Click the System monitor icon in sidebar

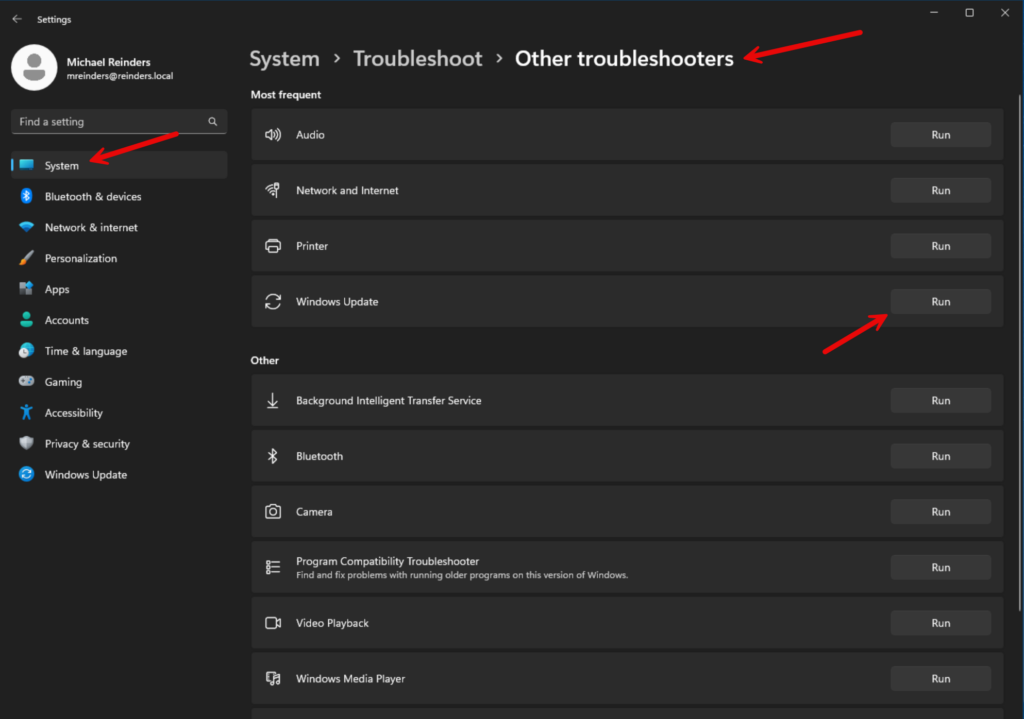(x=27, y=165)
